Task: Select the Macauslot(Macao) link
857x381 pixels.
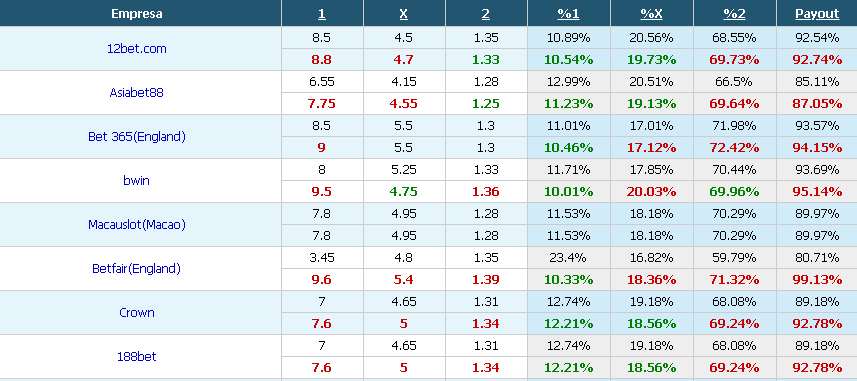Action: (137, 225)
